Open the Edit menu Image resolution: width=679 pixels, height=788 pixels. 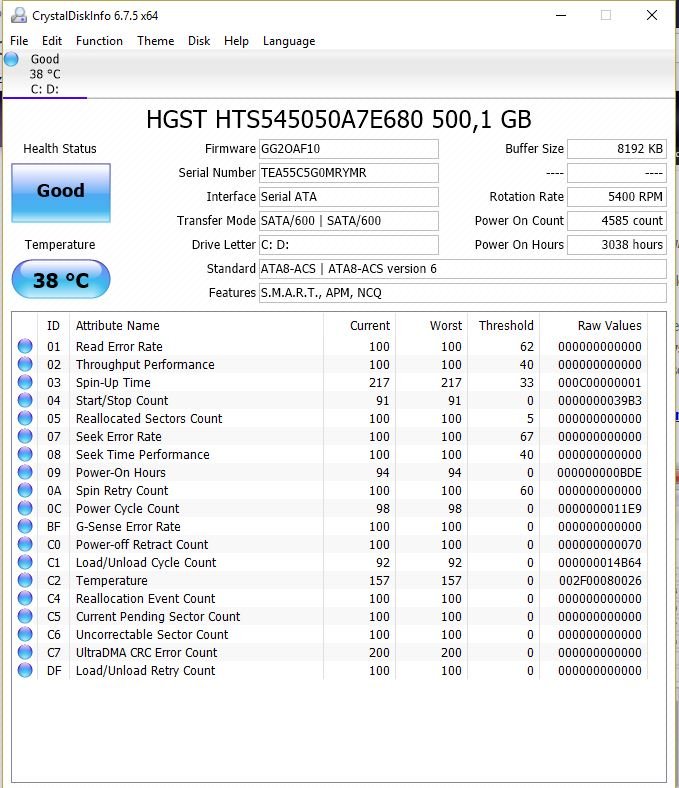pos(52,41)
